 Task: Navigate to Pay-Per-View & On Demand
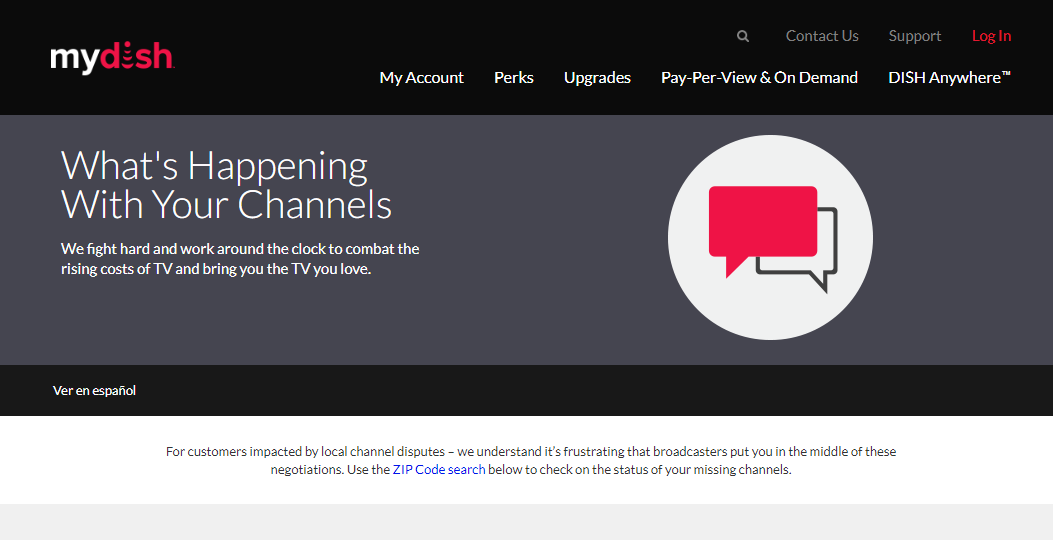point(759,77)
